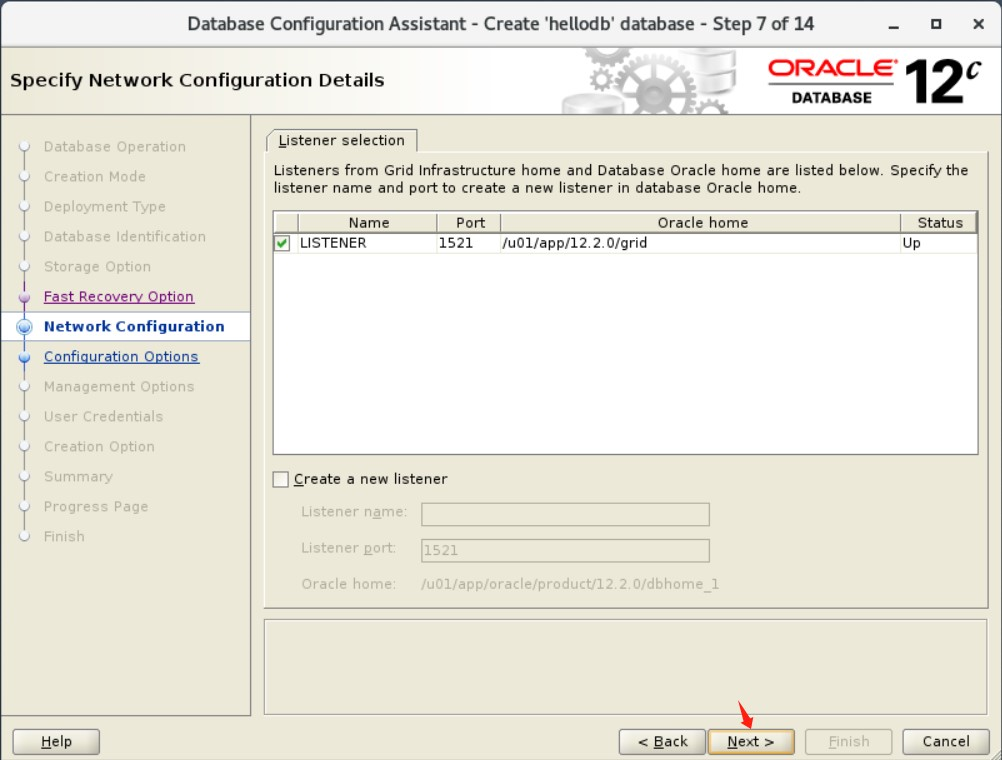
Task: Click the Finish step node circle in sidebar
Action: click(23, 536)
